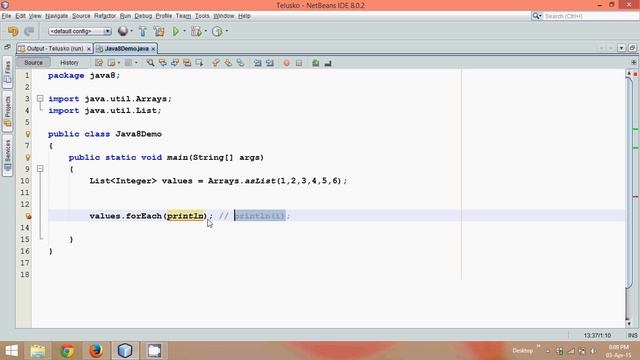Open Back history dropdown arrow in editor

[118, 63]
